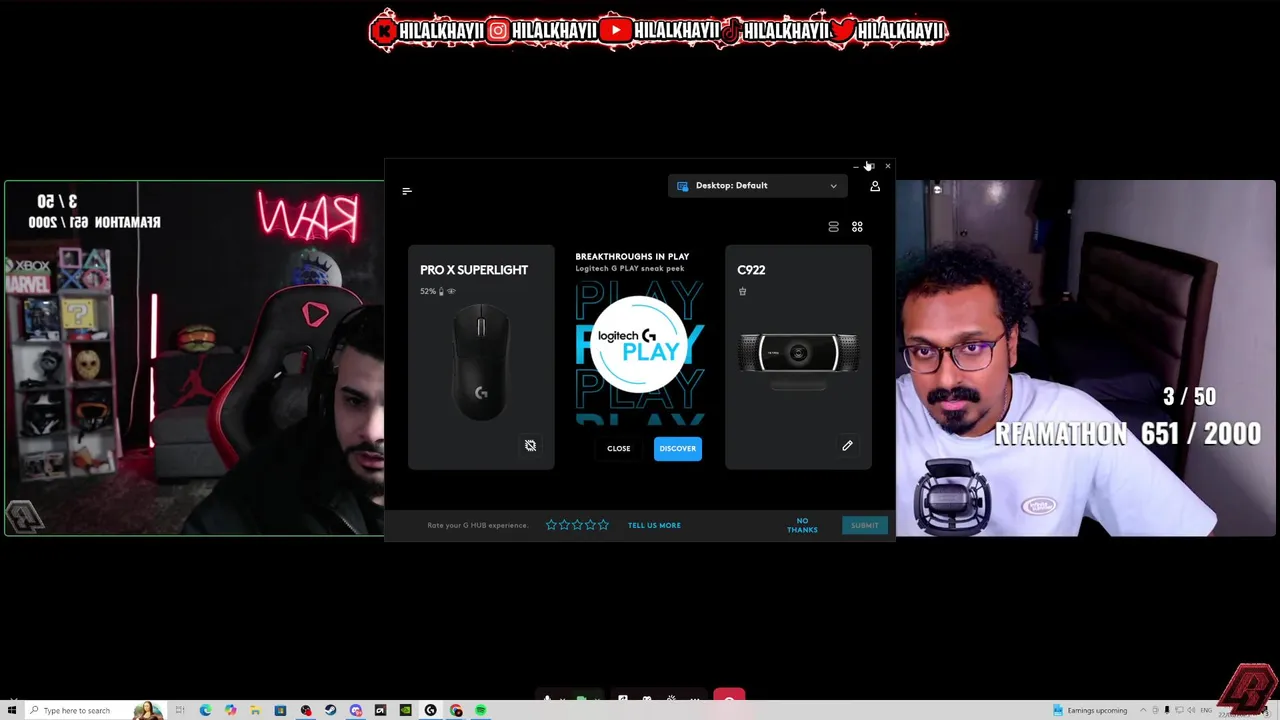Open the Windows Start menu
Image resolution: width=1280 pixels, height=720 pixels.
tap(12, 710)
